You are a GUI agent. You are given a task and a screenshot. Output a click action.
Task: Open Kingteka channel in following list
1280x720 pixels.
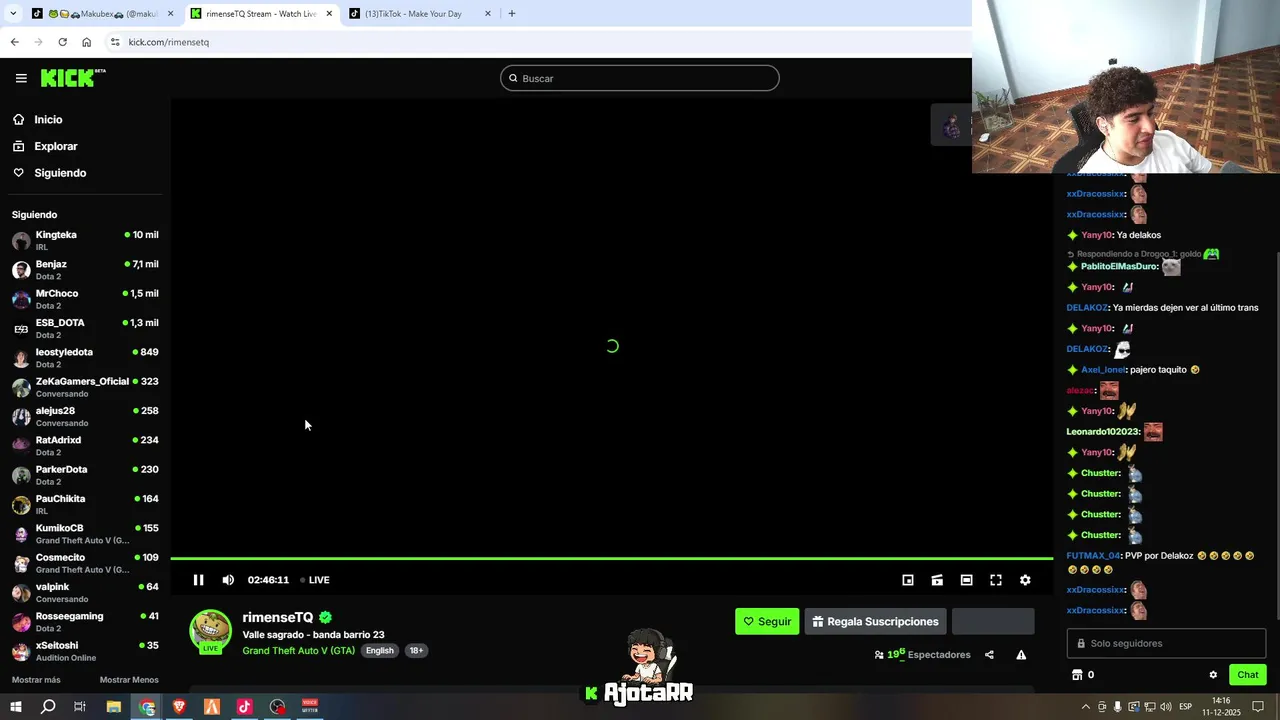point(85,241)
